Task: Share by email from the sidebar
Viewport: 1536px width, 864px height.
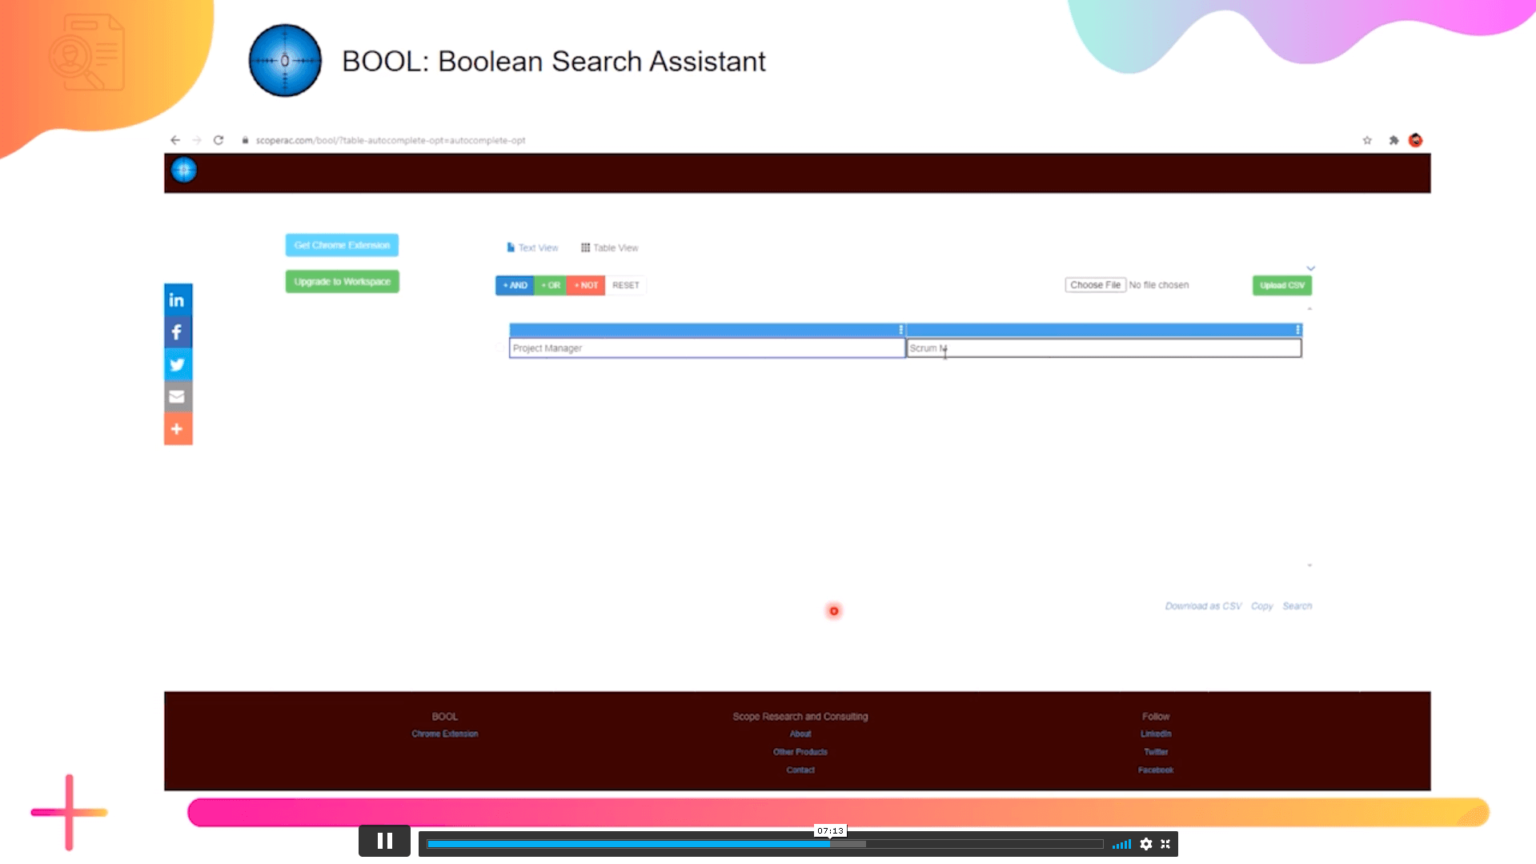Action: pyautogui.click(x=177, y=396)
